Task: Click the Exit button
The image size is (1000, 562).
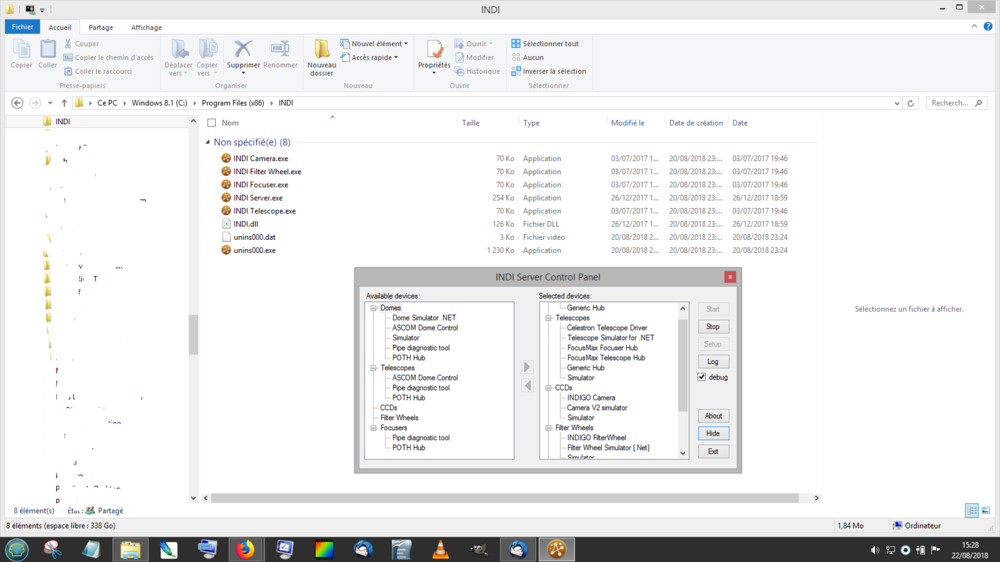Action: [x=713, y=451]
